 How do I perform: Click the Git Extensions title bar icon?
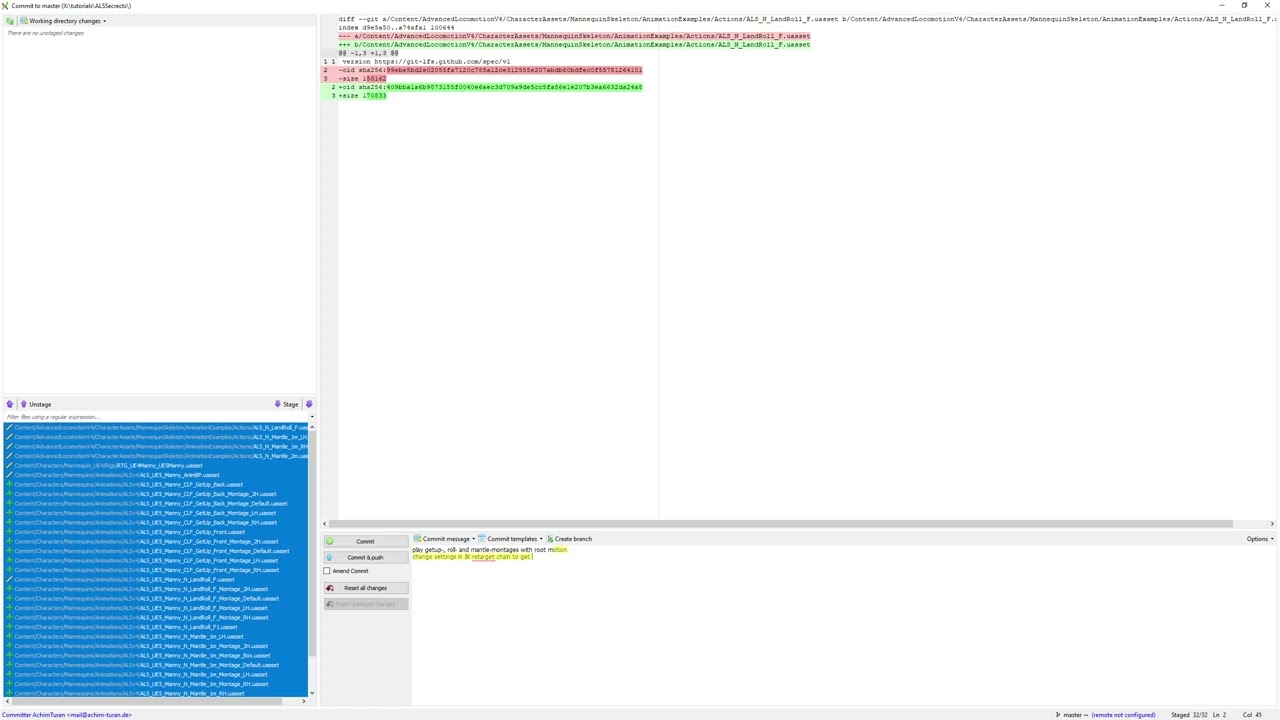click(x=5, y=5)
